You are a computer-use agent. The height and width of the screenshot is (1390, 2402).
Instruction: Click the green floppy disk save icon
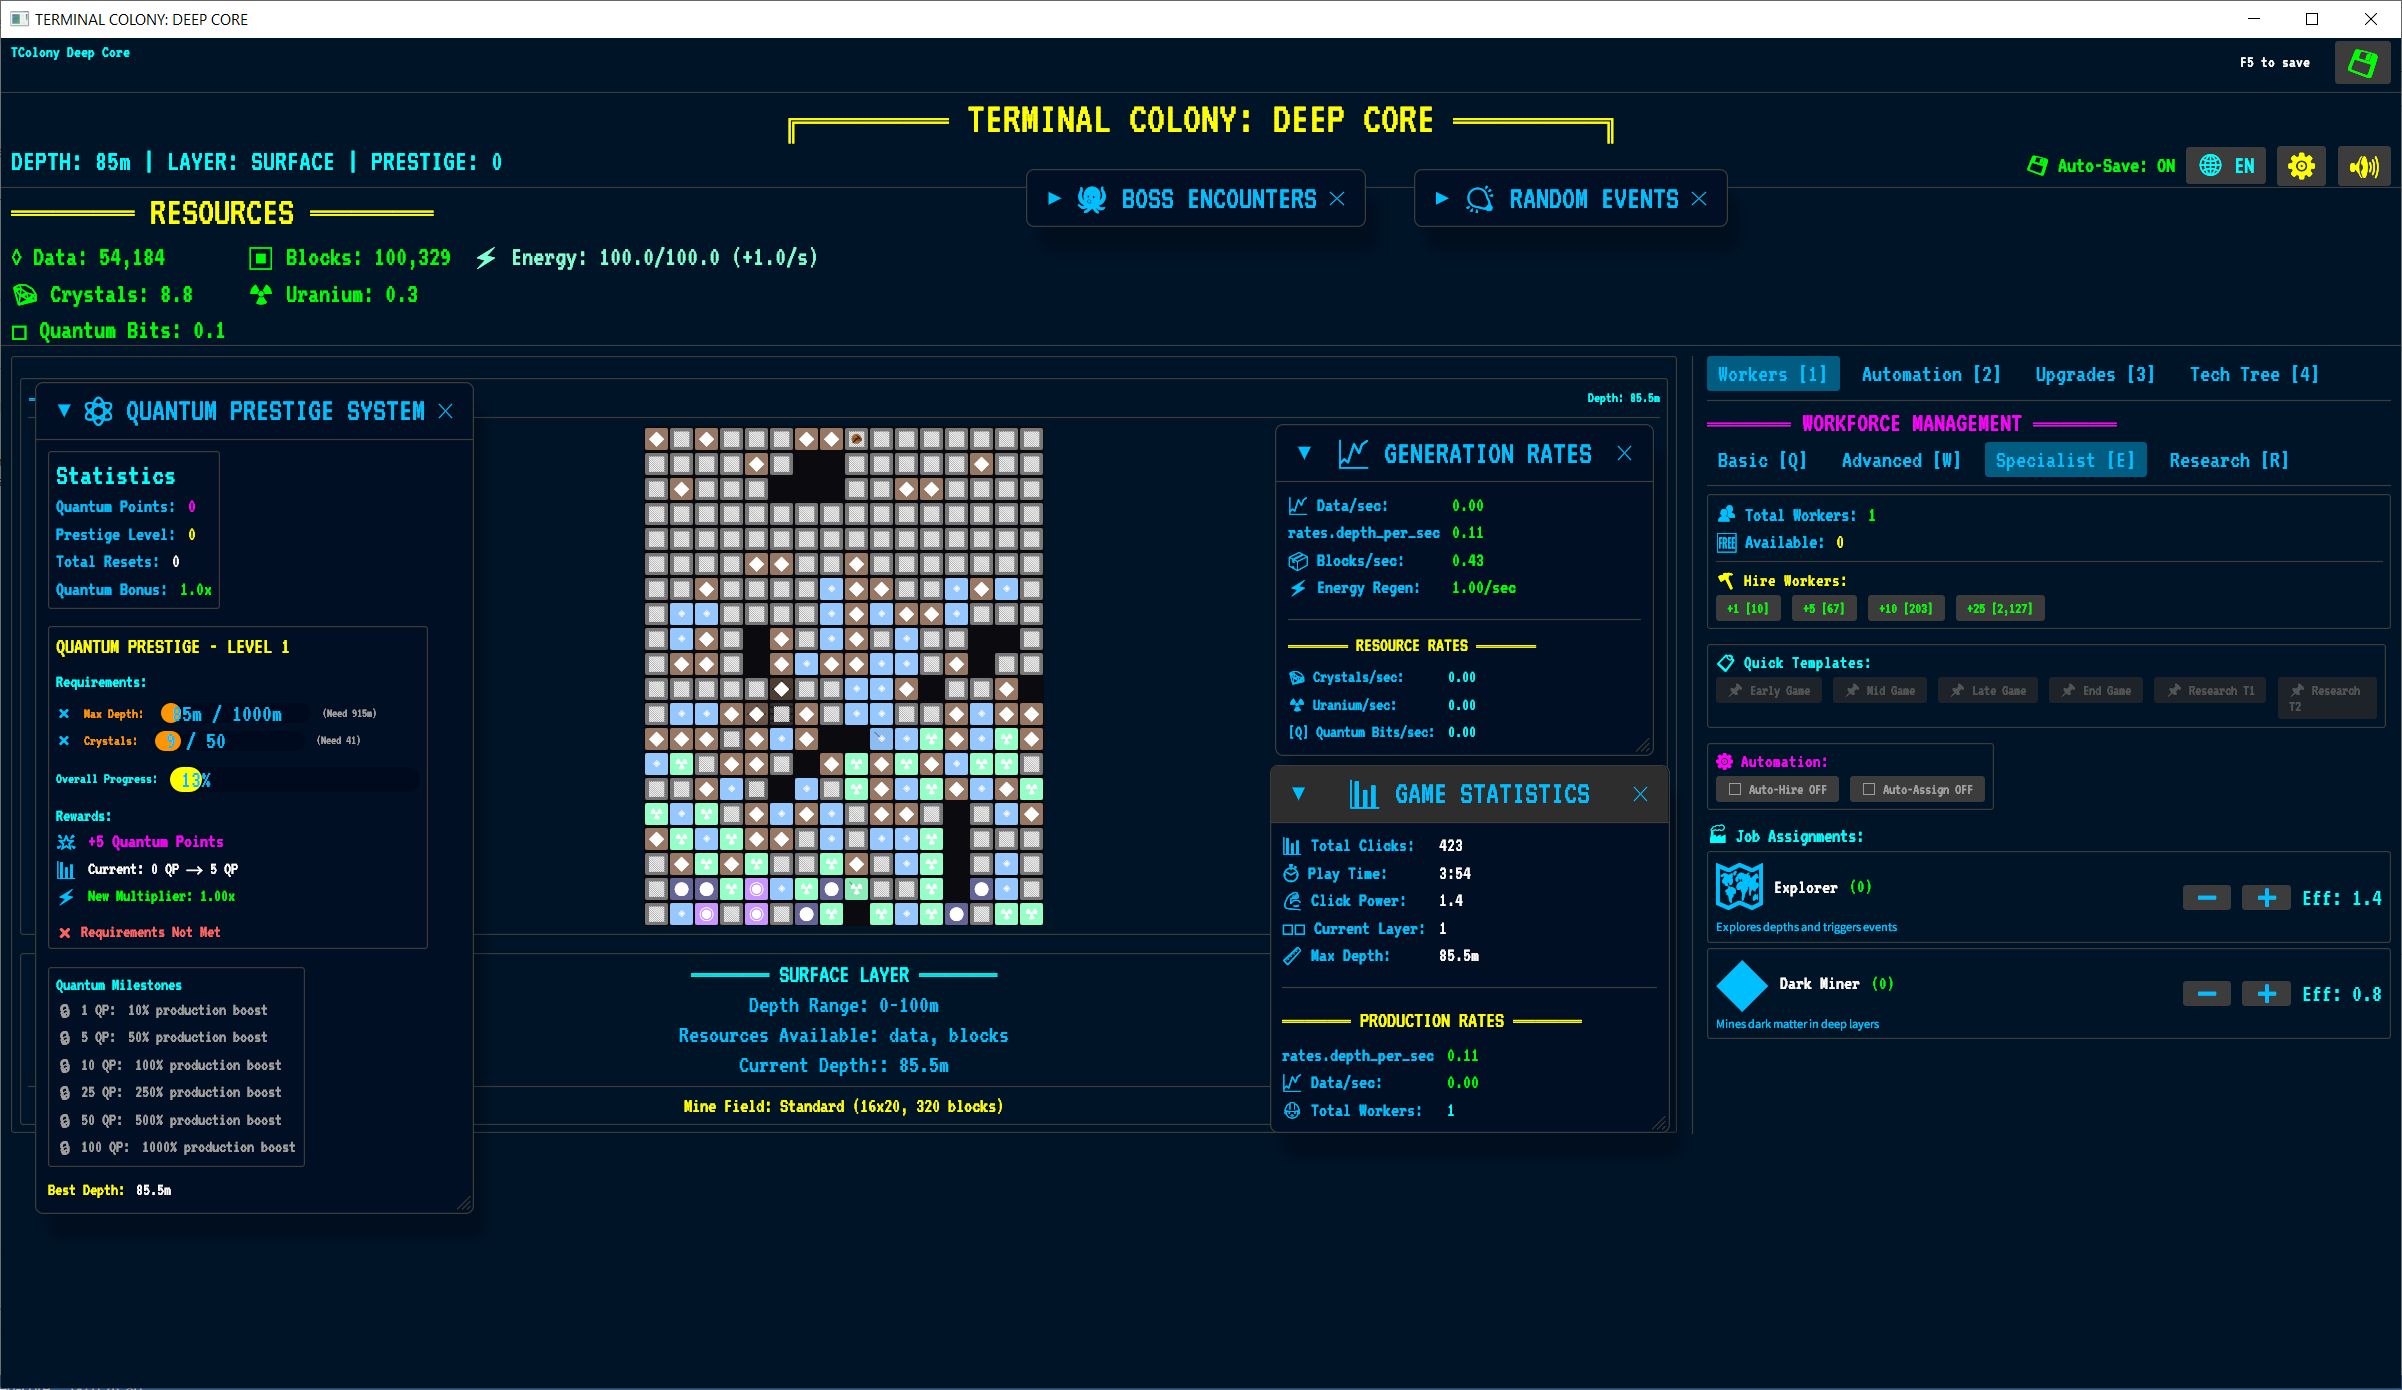(x=2362, y=64)
